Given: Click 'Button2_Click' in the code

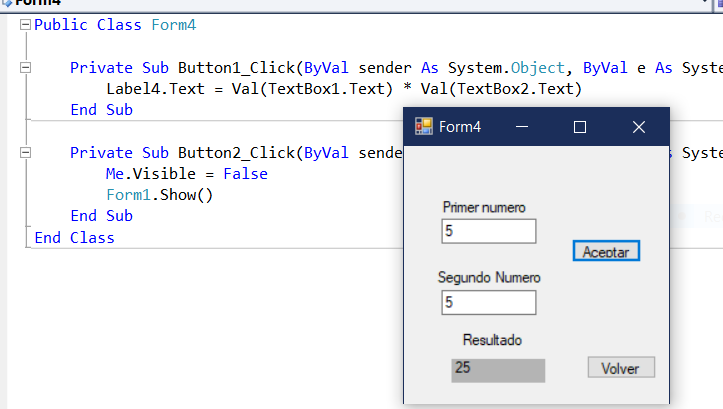Looking at the screenshot, I should pos(237,153).
